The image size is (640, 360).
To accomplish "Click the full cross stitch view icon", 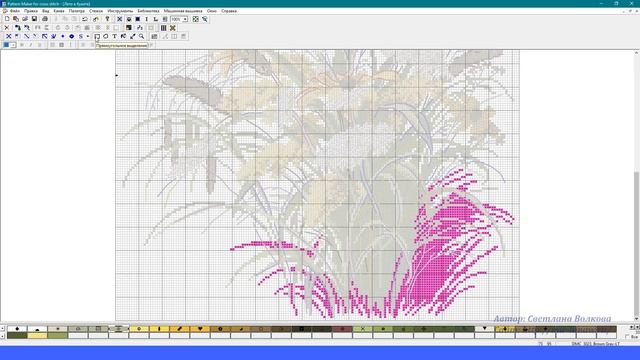I will [x=120, y=19].
